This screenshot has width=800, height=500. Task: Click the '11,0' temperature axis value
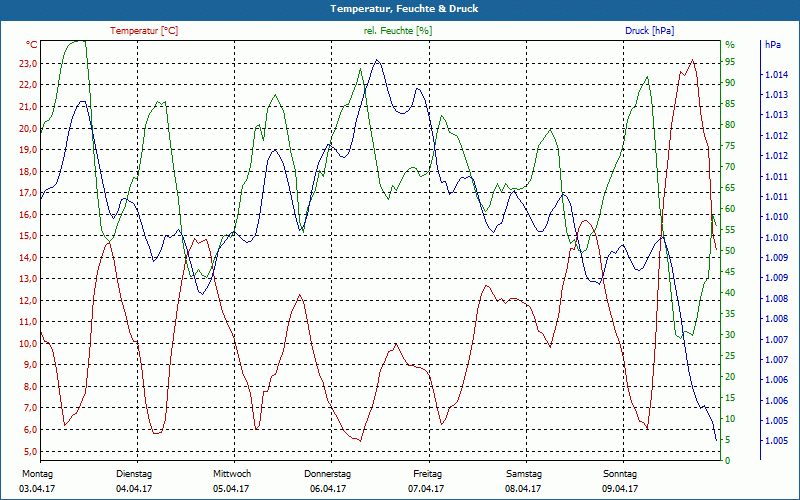pyautogui.click(x=28, y=322)
